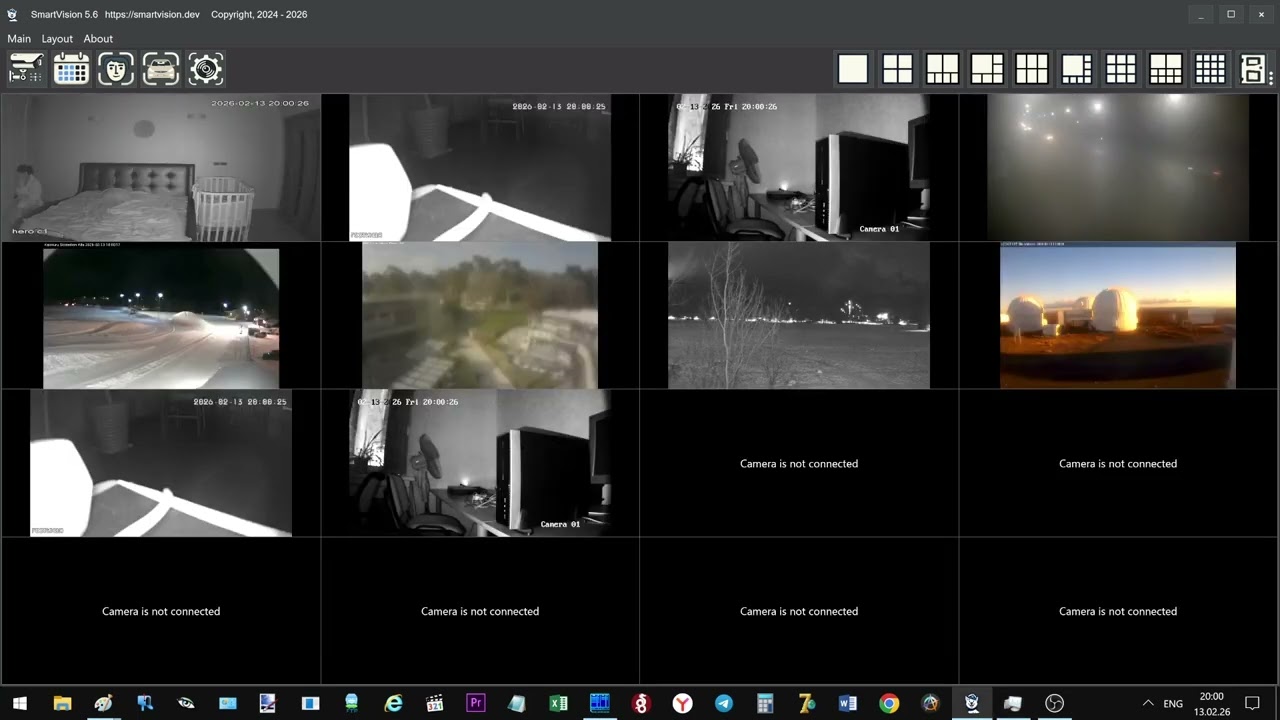Open the taskbar clock and date
This screenshot has width=1280, height=720.
click(x=1211, y=703)
